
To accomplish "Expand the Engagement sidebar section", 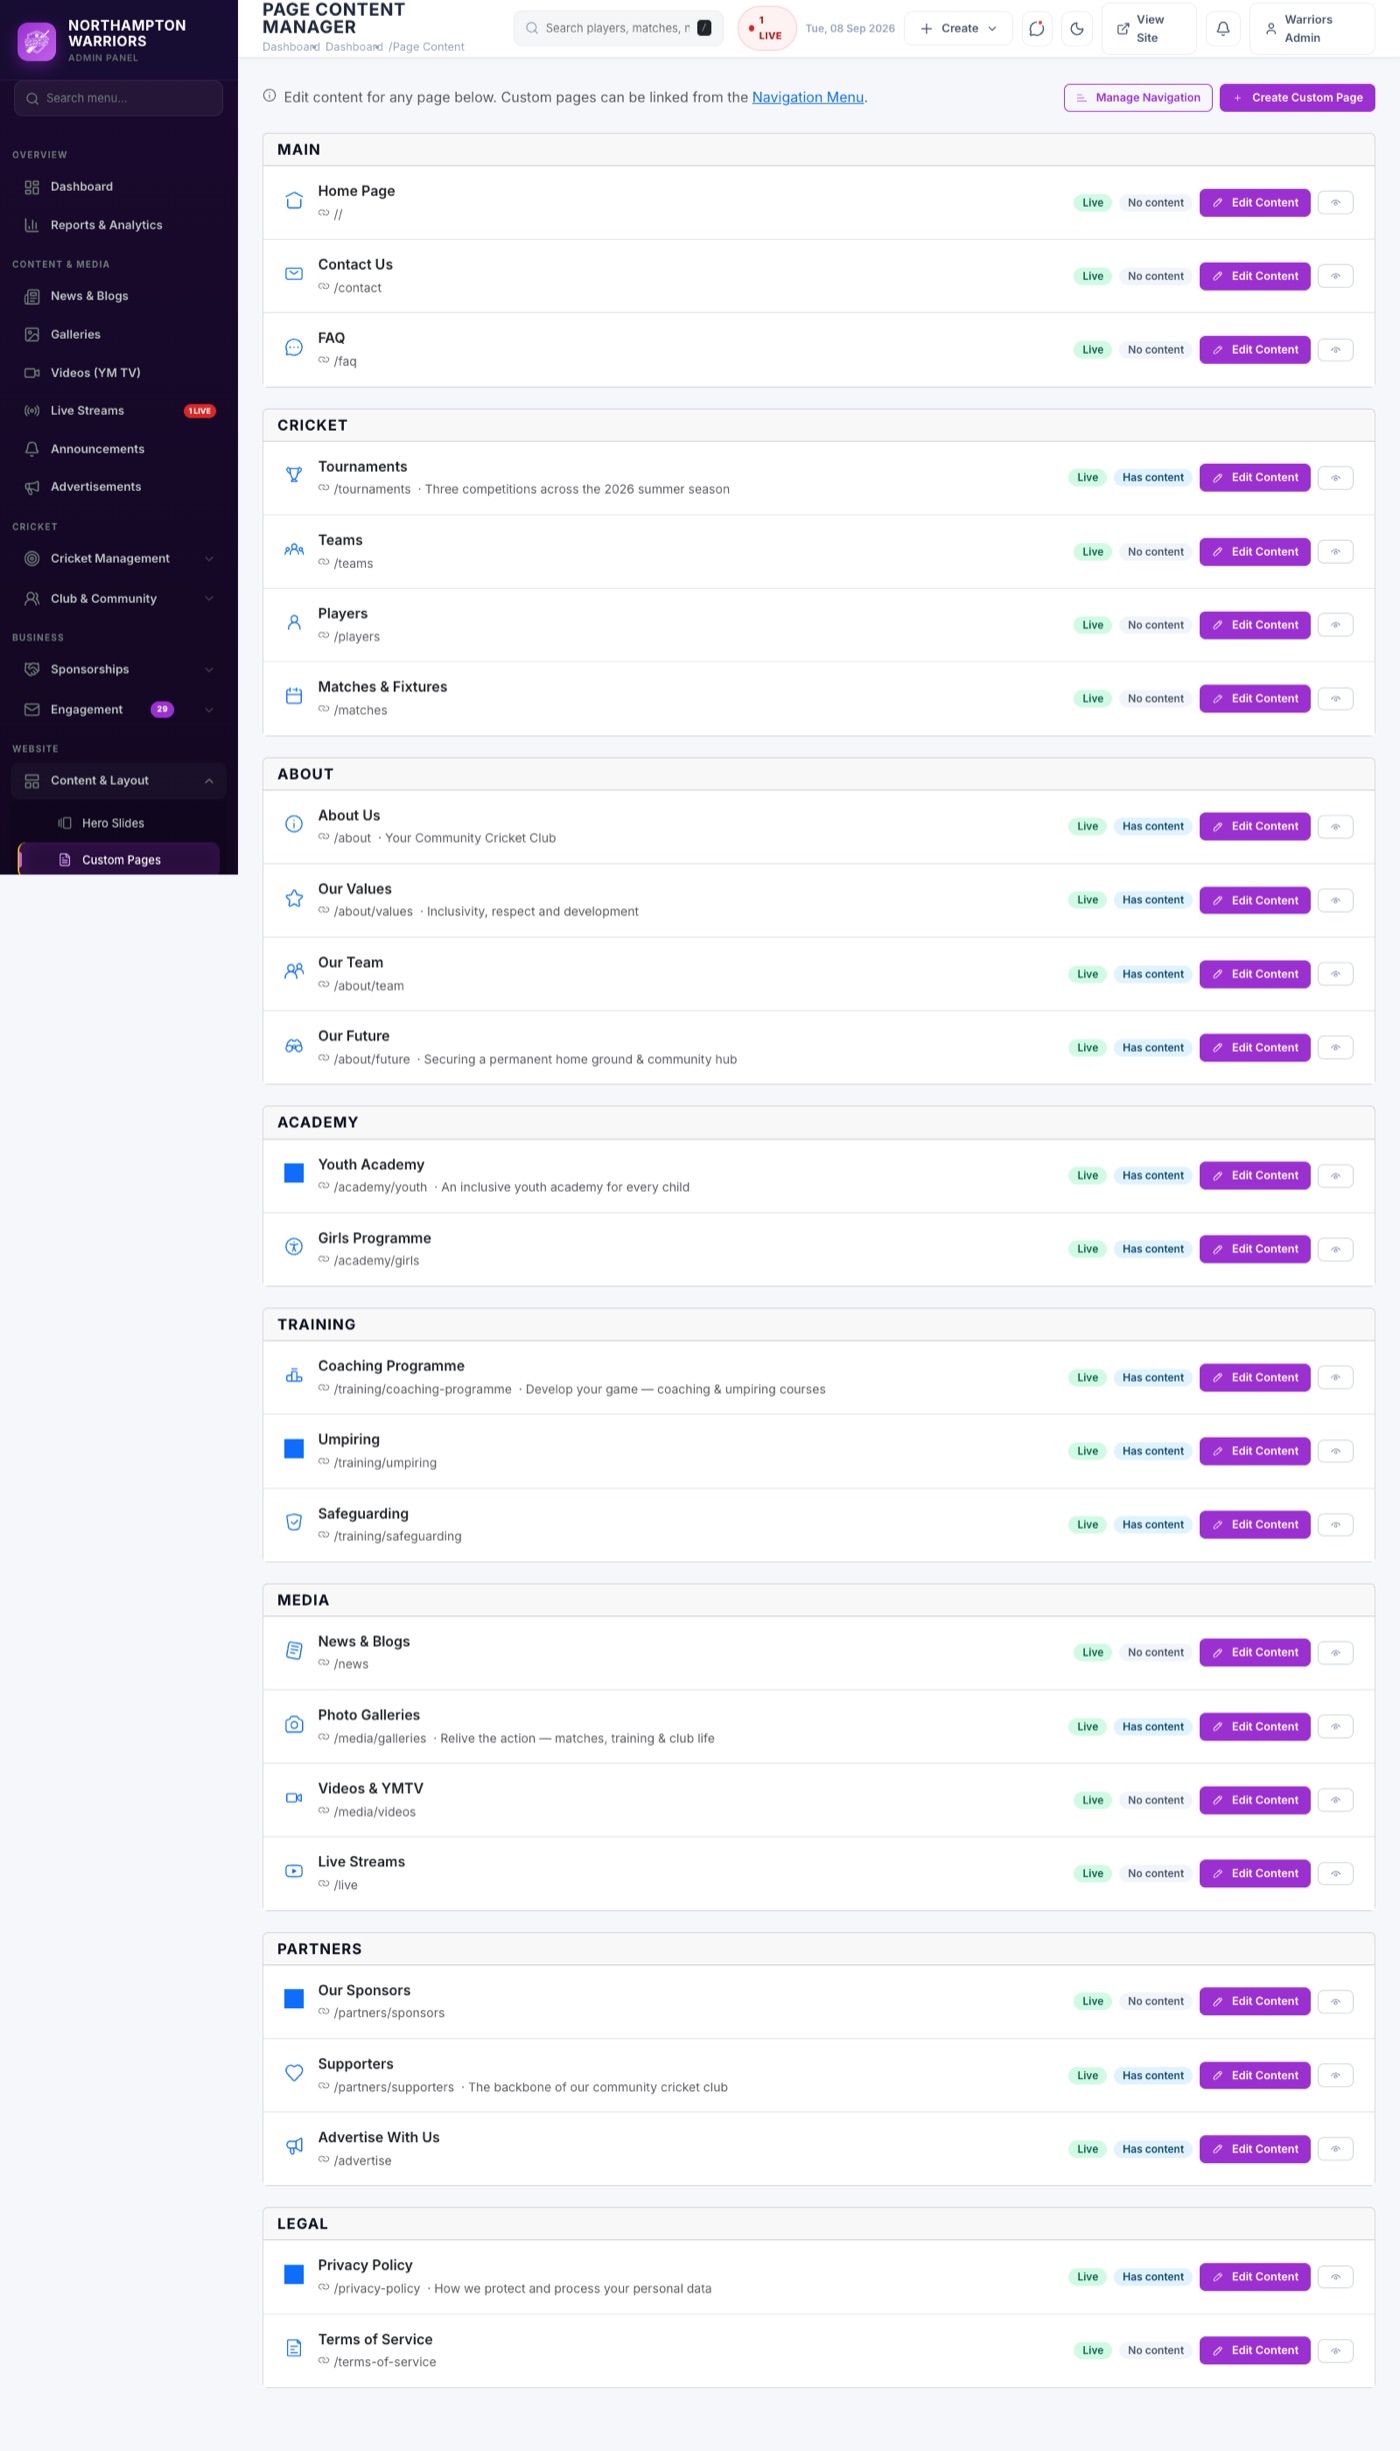I will [x=119, y=710].
